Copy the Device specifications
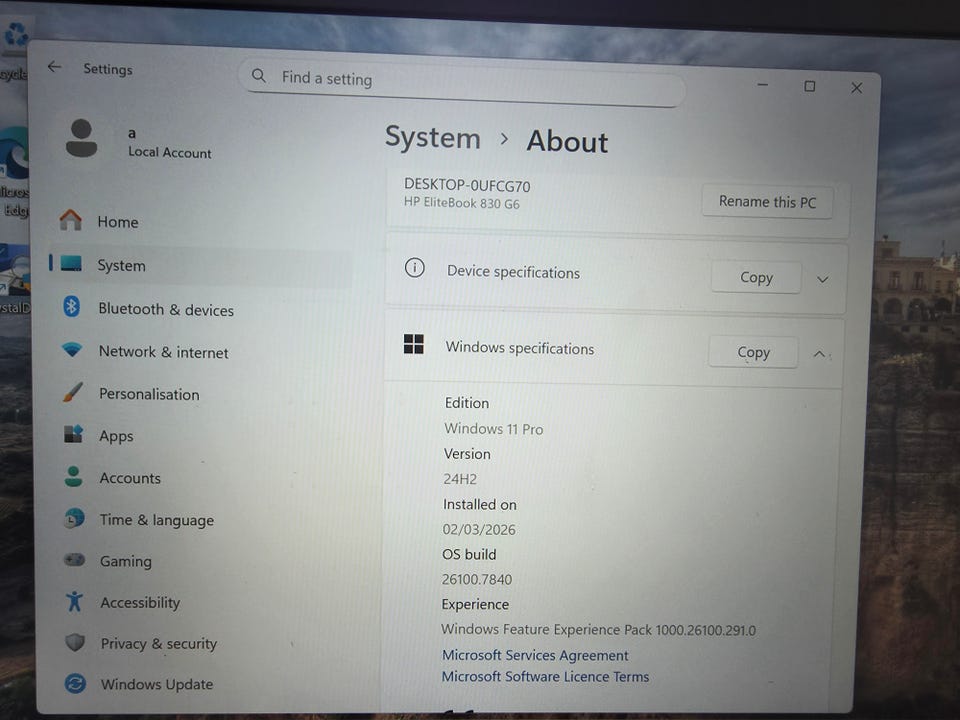The image size is (960, 720). (756, 277)
